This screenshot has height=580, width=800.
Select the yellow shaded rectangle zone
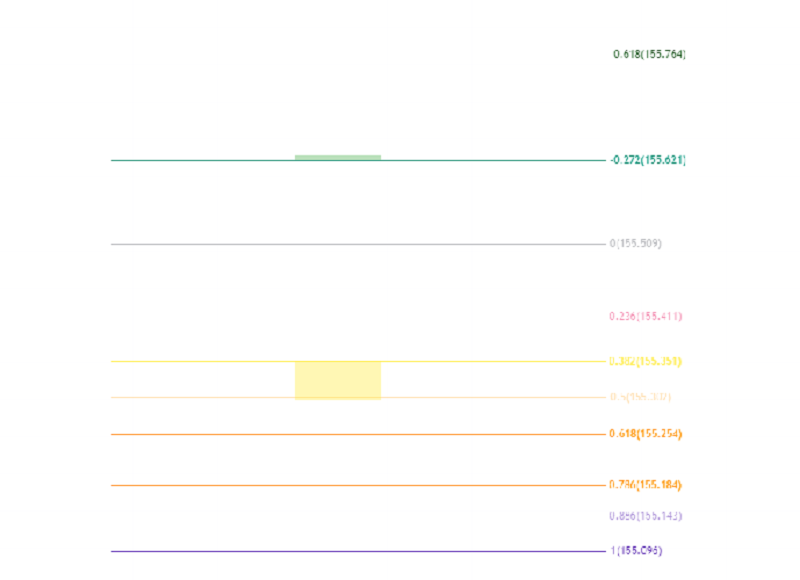pos(338,380)
